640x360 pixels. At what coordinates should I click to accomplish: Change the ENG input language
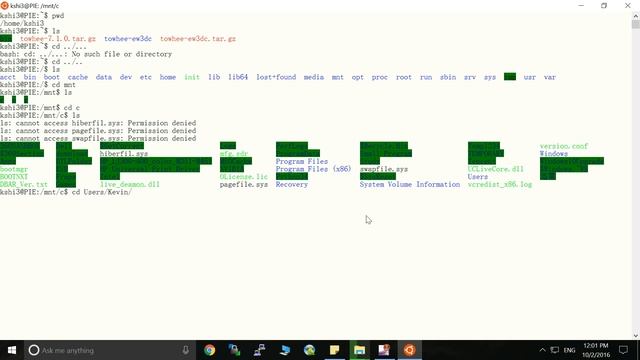pos(569,350)
